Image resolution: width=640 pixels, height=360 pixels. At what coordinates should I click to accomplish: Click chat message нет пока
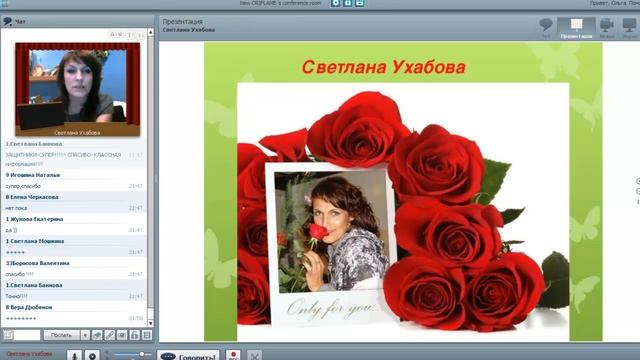pos(16,208)
